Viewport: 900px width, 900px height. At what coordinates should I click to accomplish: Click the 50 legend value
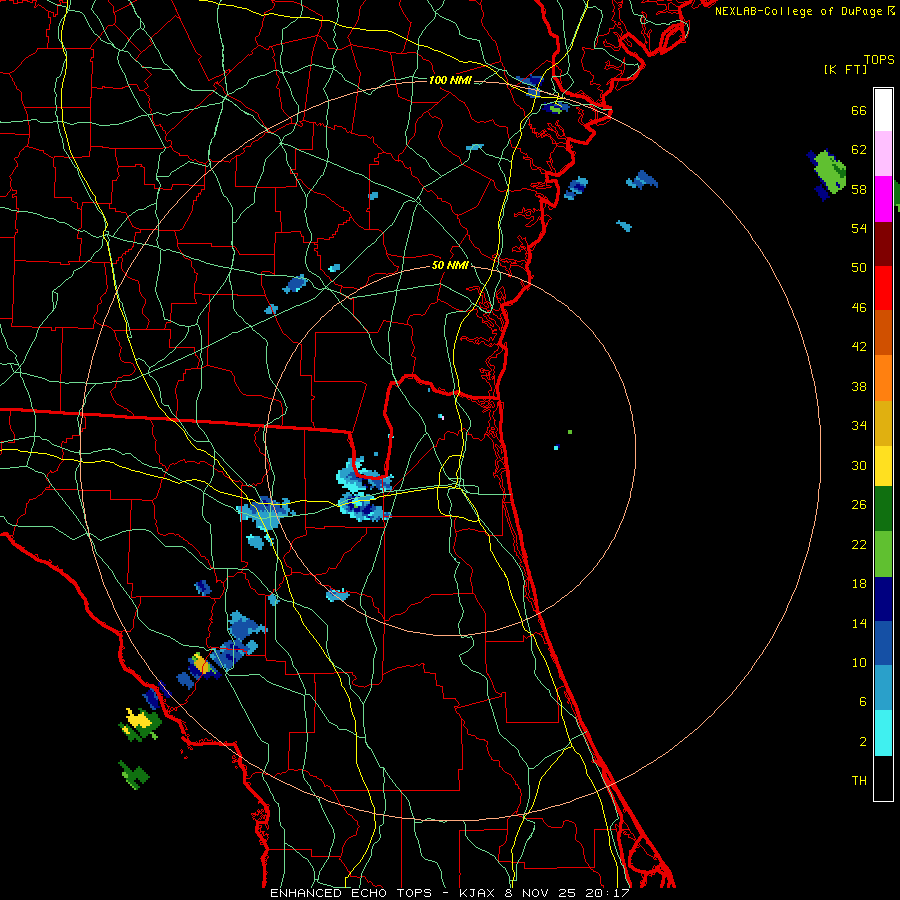[x=859, y=267]
